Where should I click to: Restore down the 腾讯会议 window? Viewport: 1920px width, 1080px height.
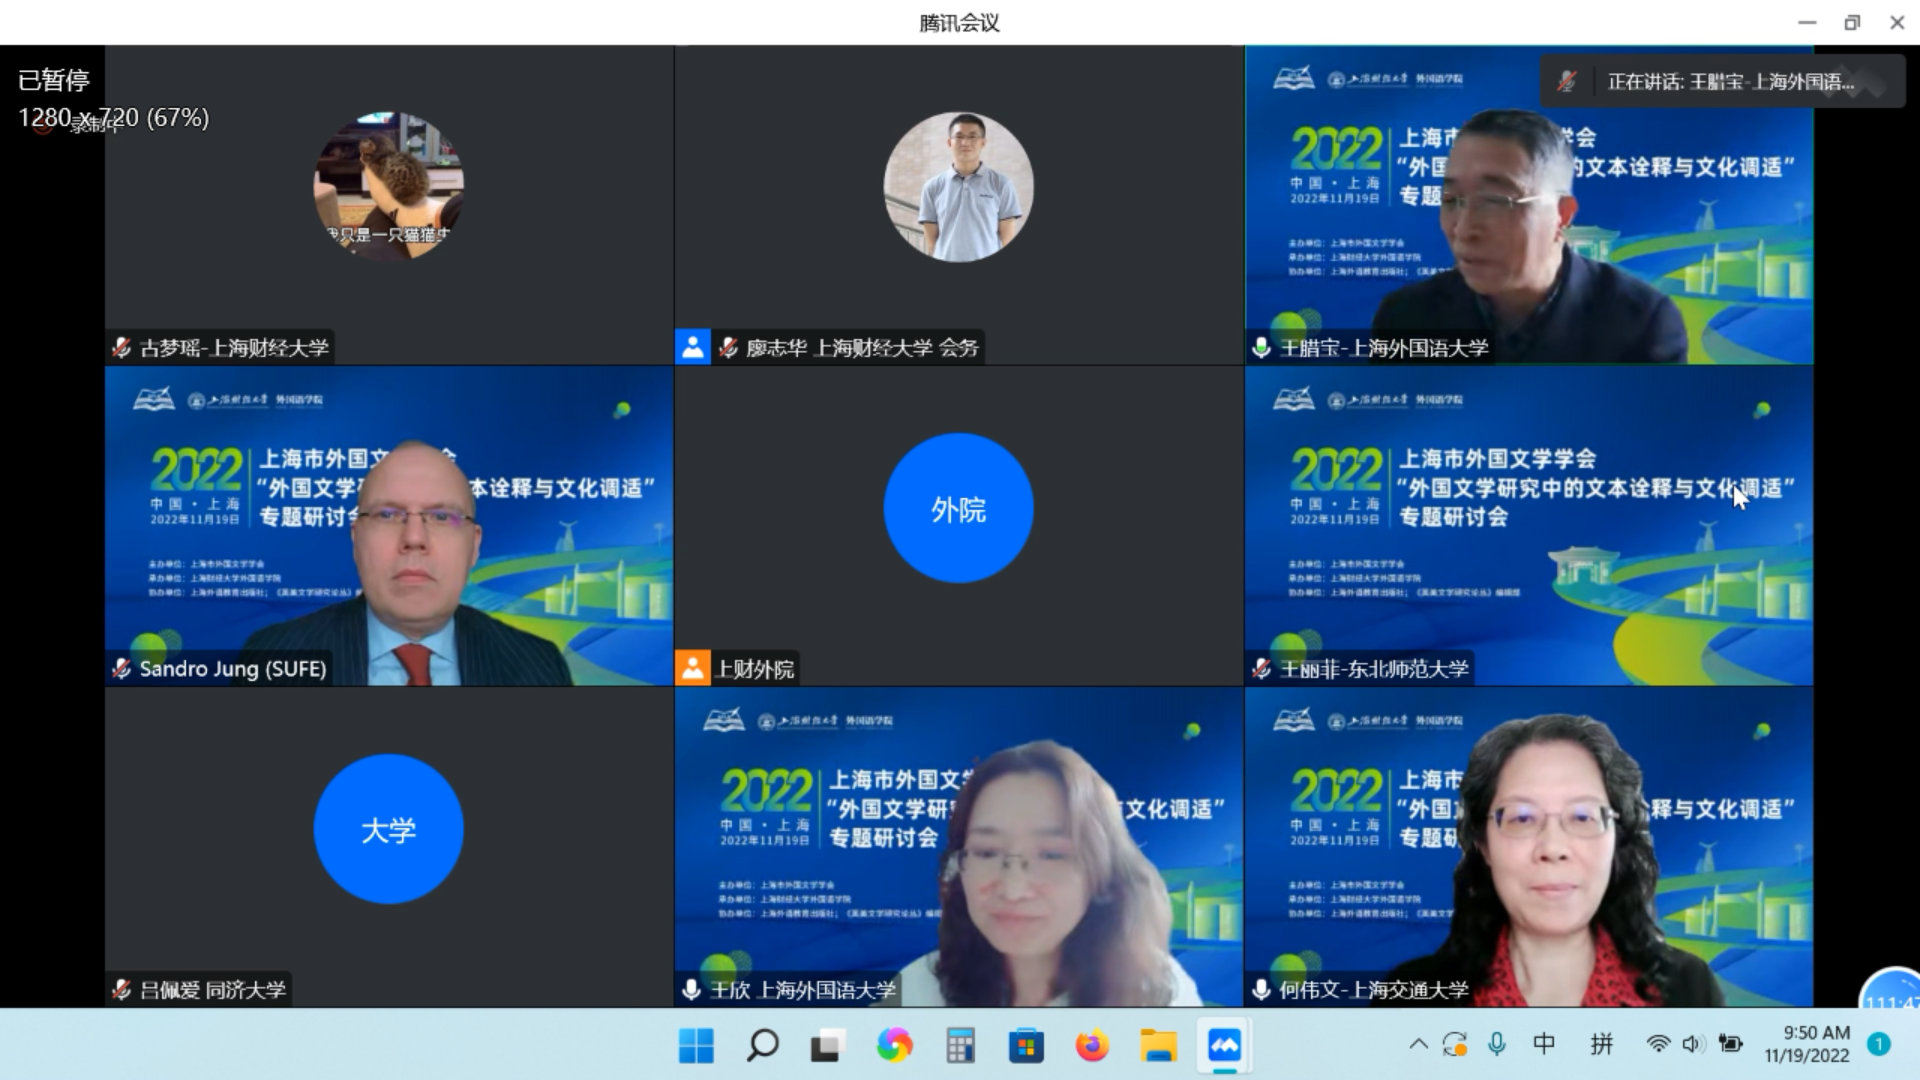click(1852, 22)
